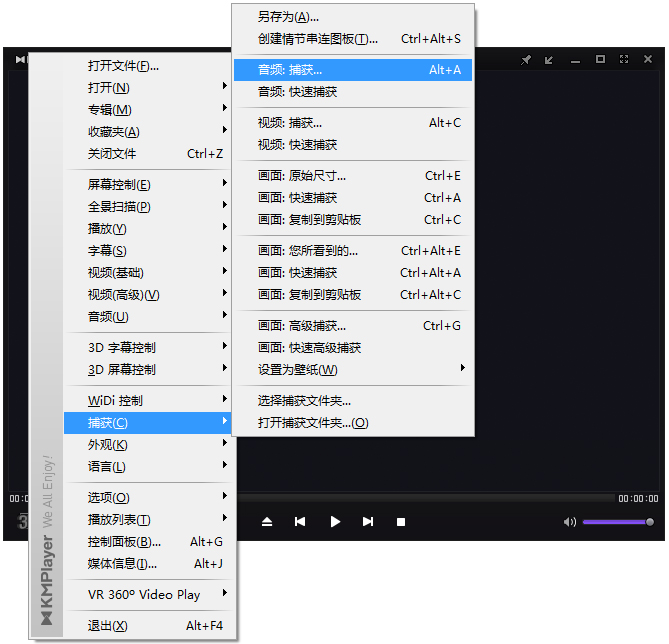Click the previous track button
Viewport: 669px width, 644px height.
(x=300, y=522)
